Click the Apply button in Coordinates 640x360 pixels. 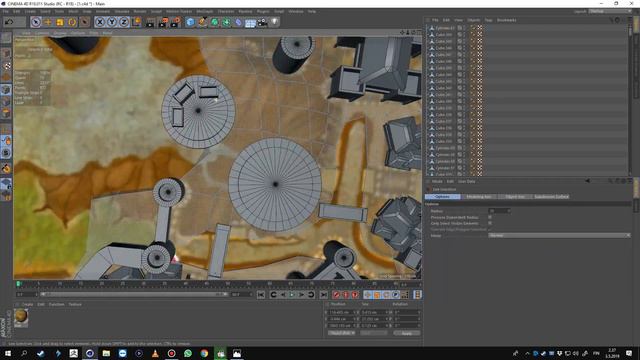pyautogui.click(x=407, y=333)
